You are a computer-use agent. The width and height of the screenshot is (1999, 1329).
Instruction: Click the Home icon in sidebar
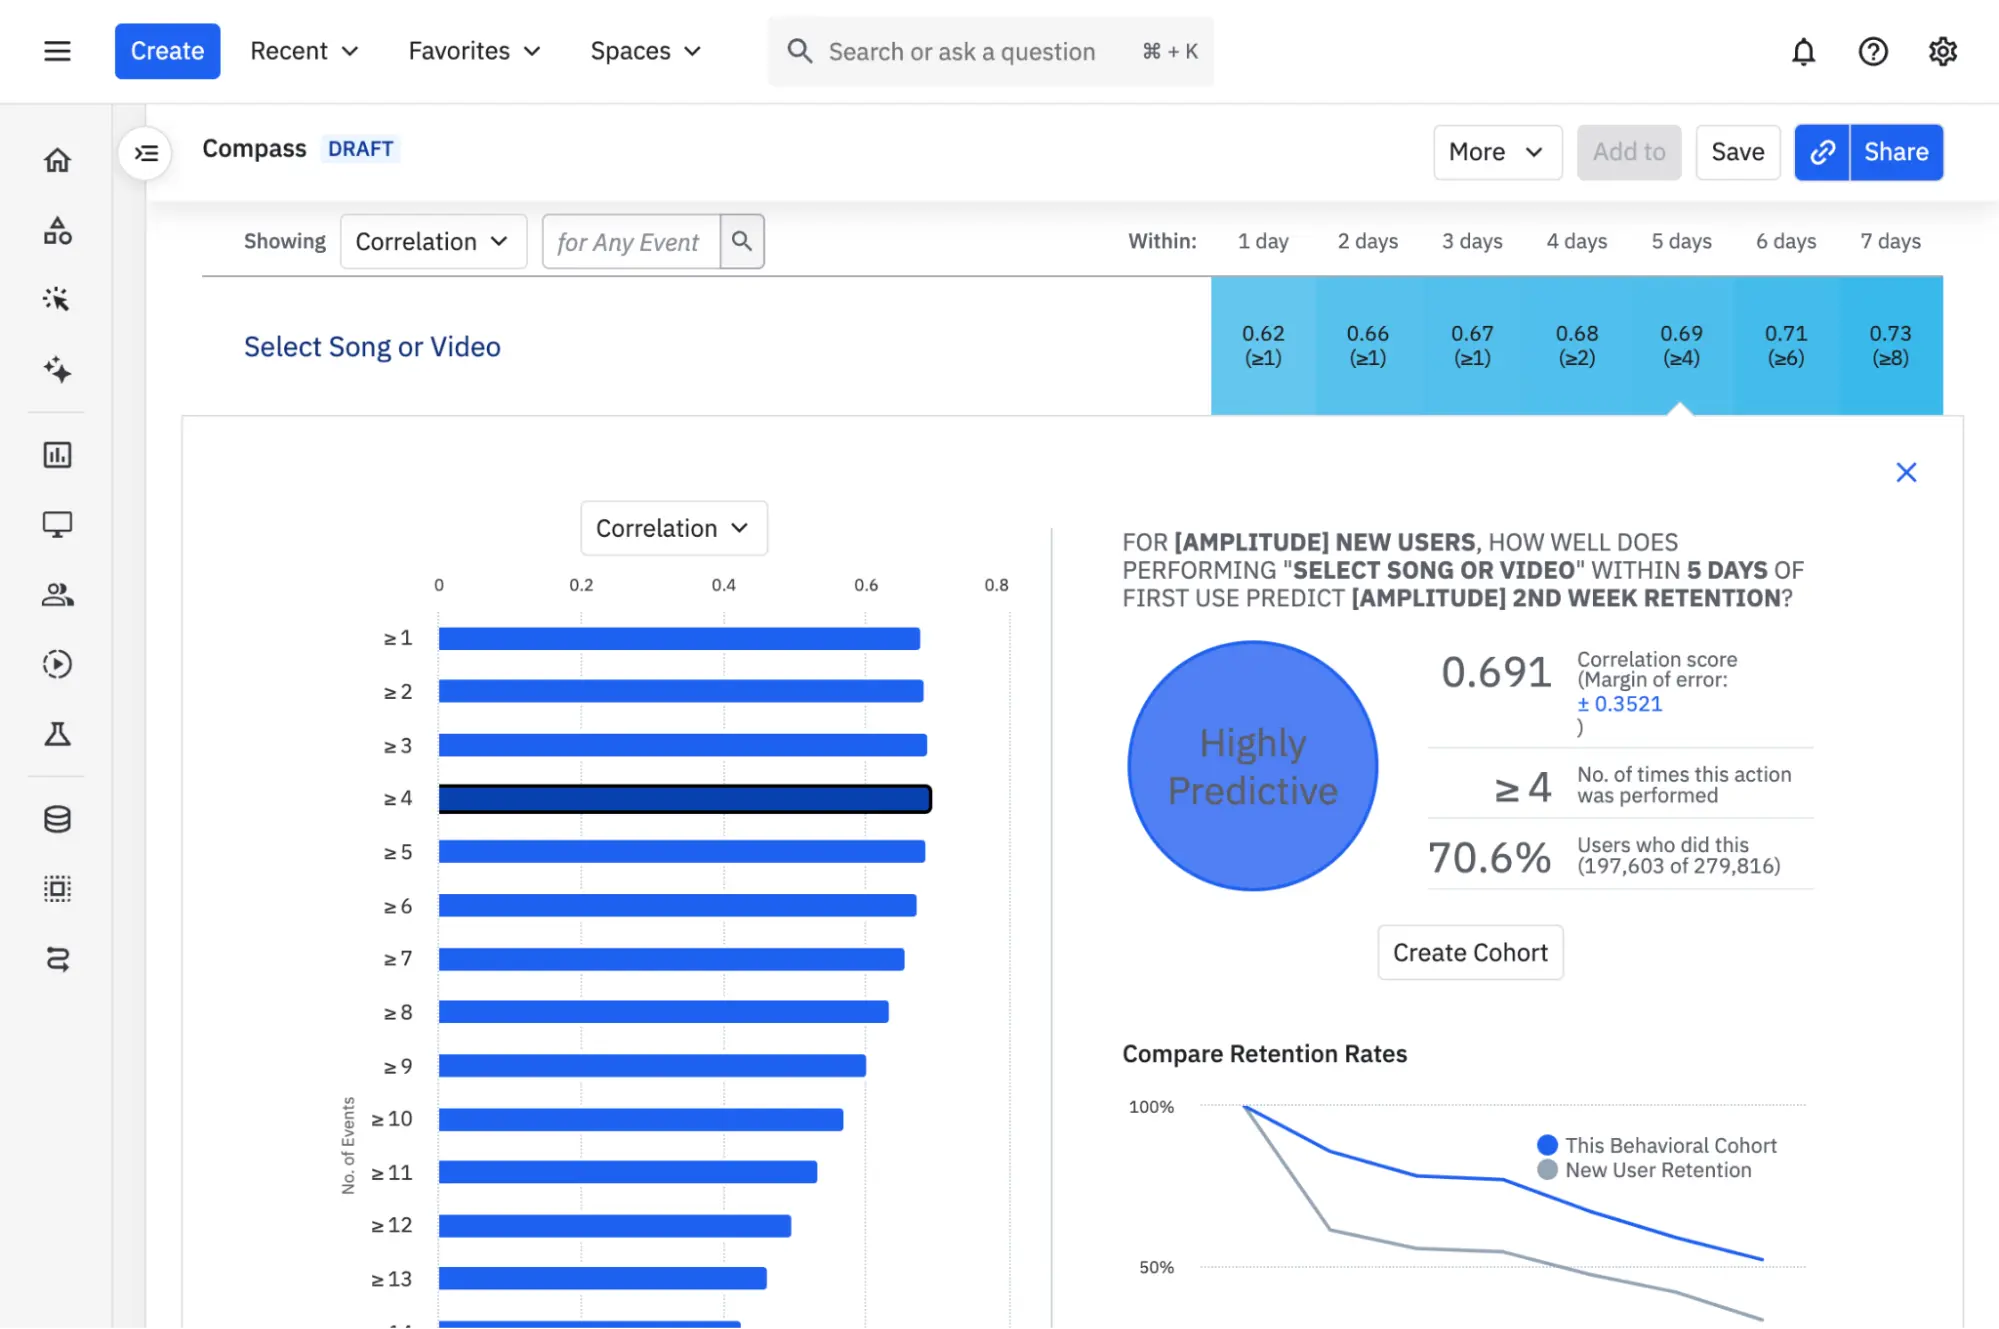(57, 160)
